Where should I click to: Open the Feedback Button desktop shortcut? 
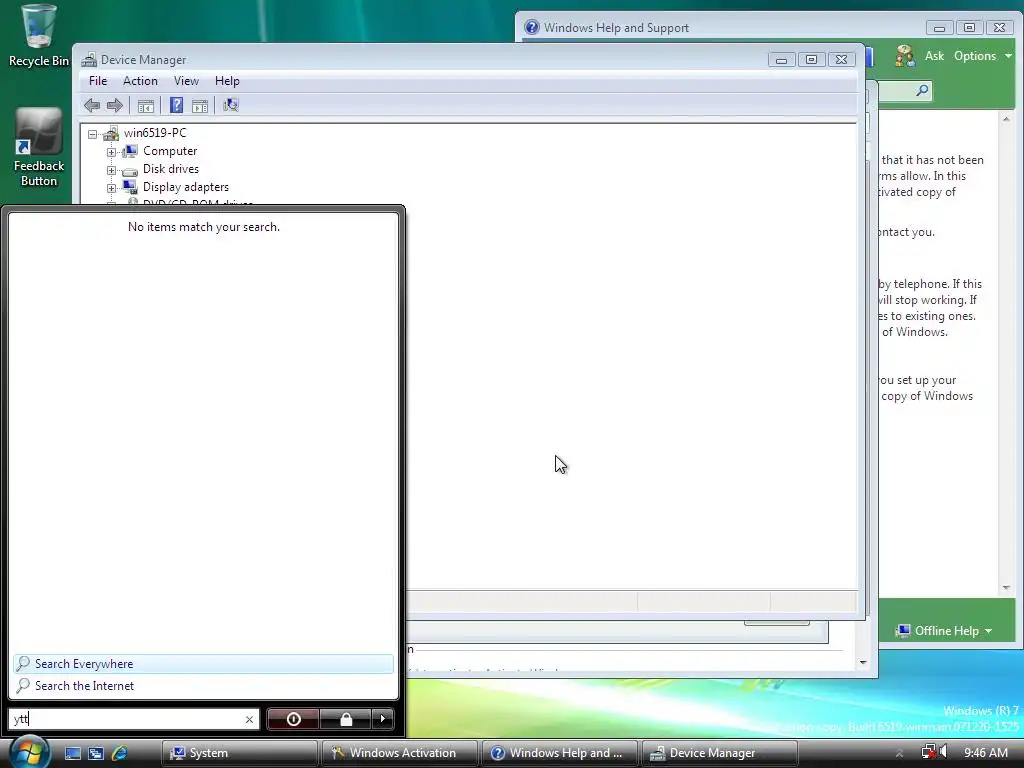(39, 148)
